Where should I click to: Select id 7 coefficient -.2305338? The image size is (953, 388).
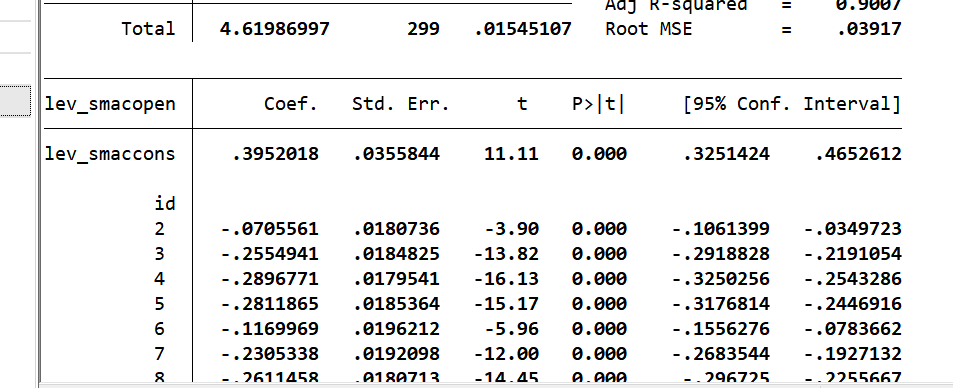(270, 353)
